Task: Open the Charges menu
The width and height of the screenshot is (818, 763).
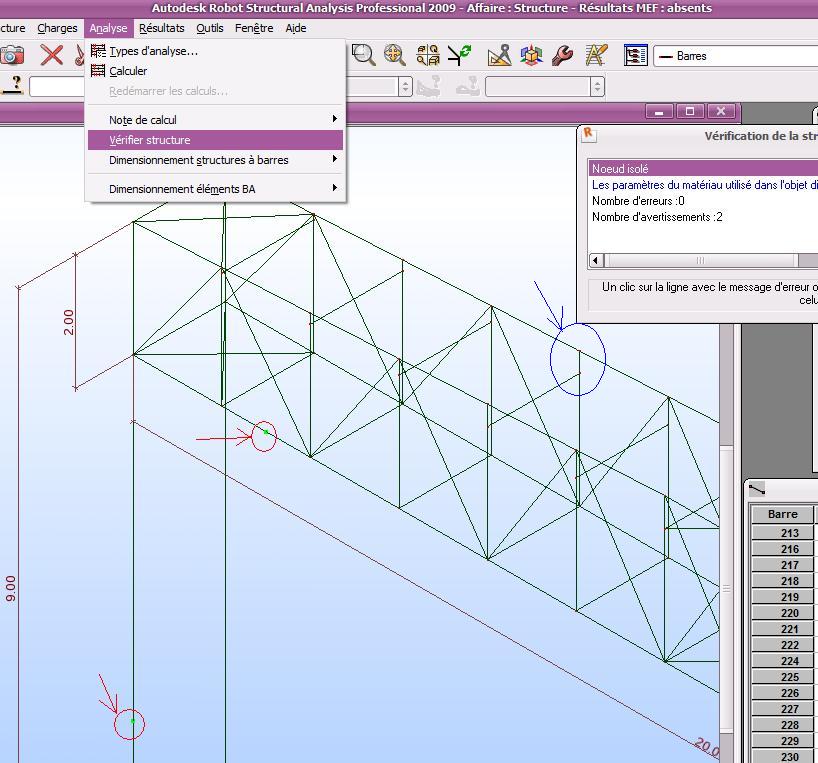Action: tap(57, 28)
